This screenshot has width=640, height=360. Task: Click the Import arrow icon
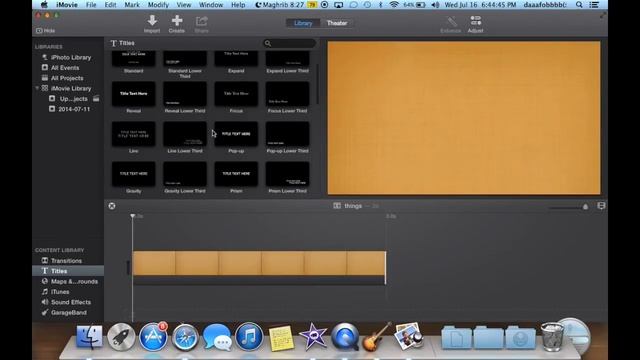[x=152, y=24]
